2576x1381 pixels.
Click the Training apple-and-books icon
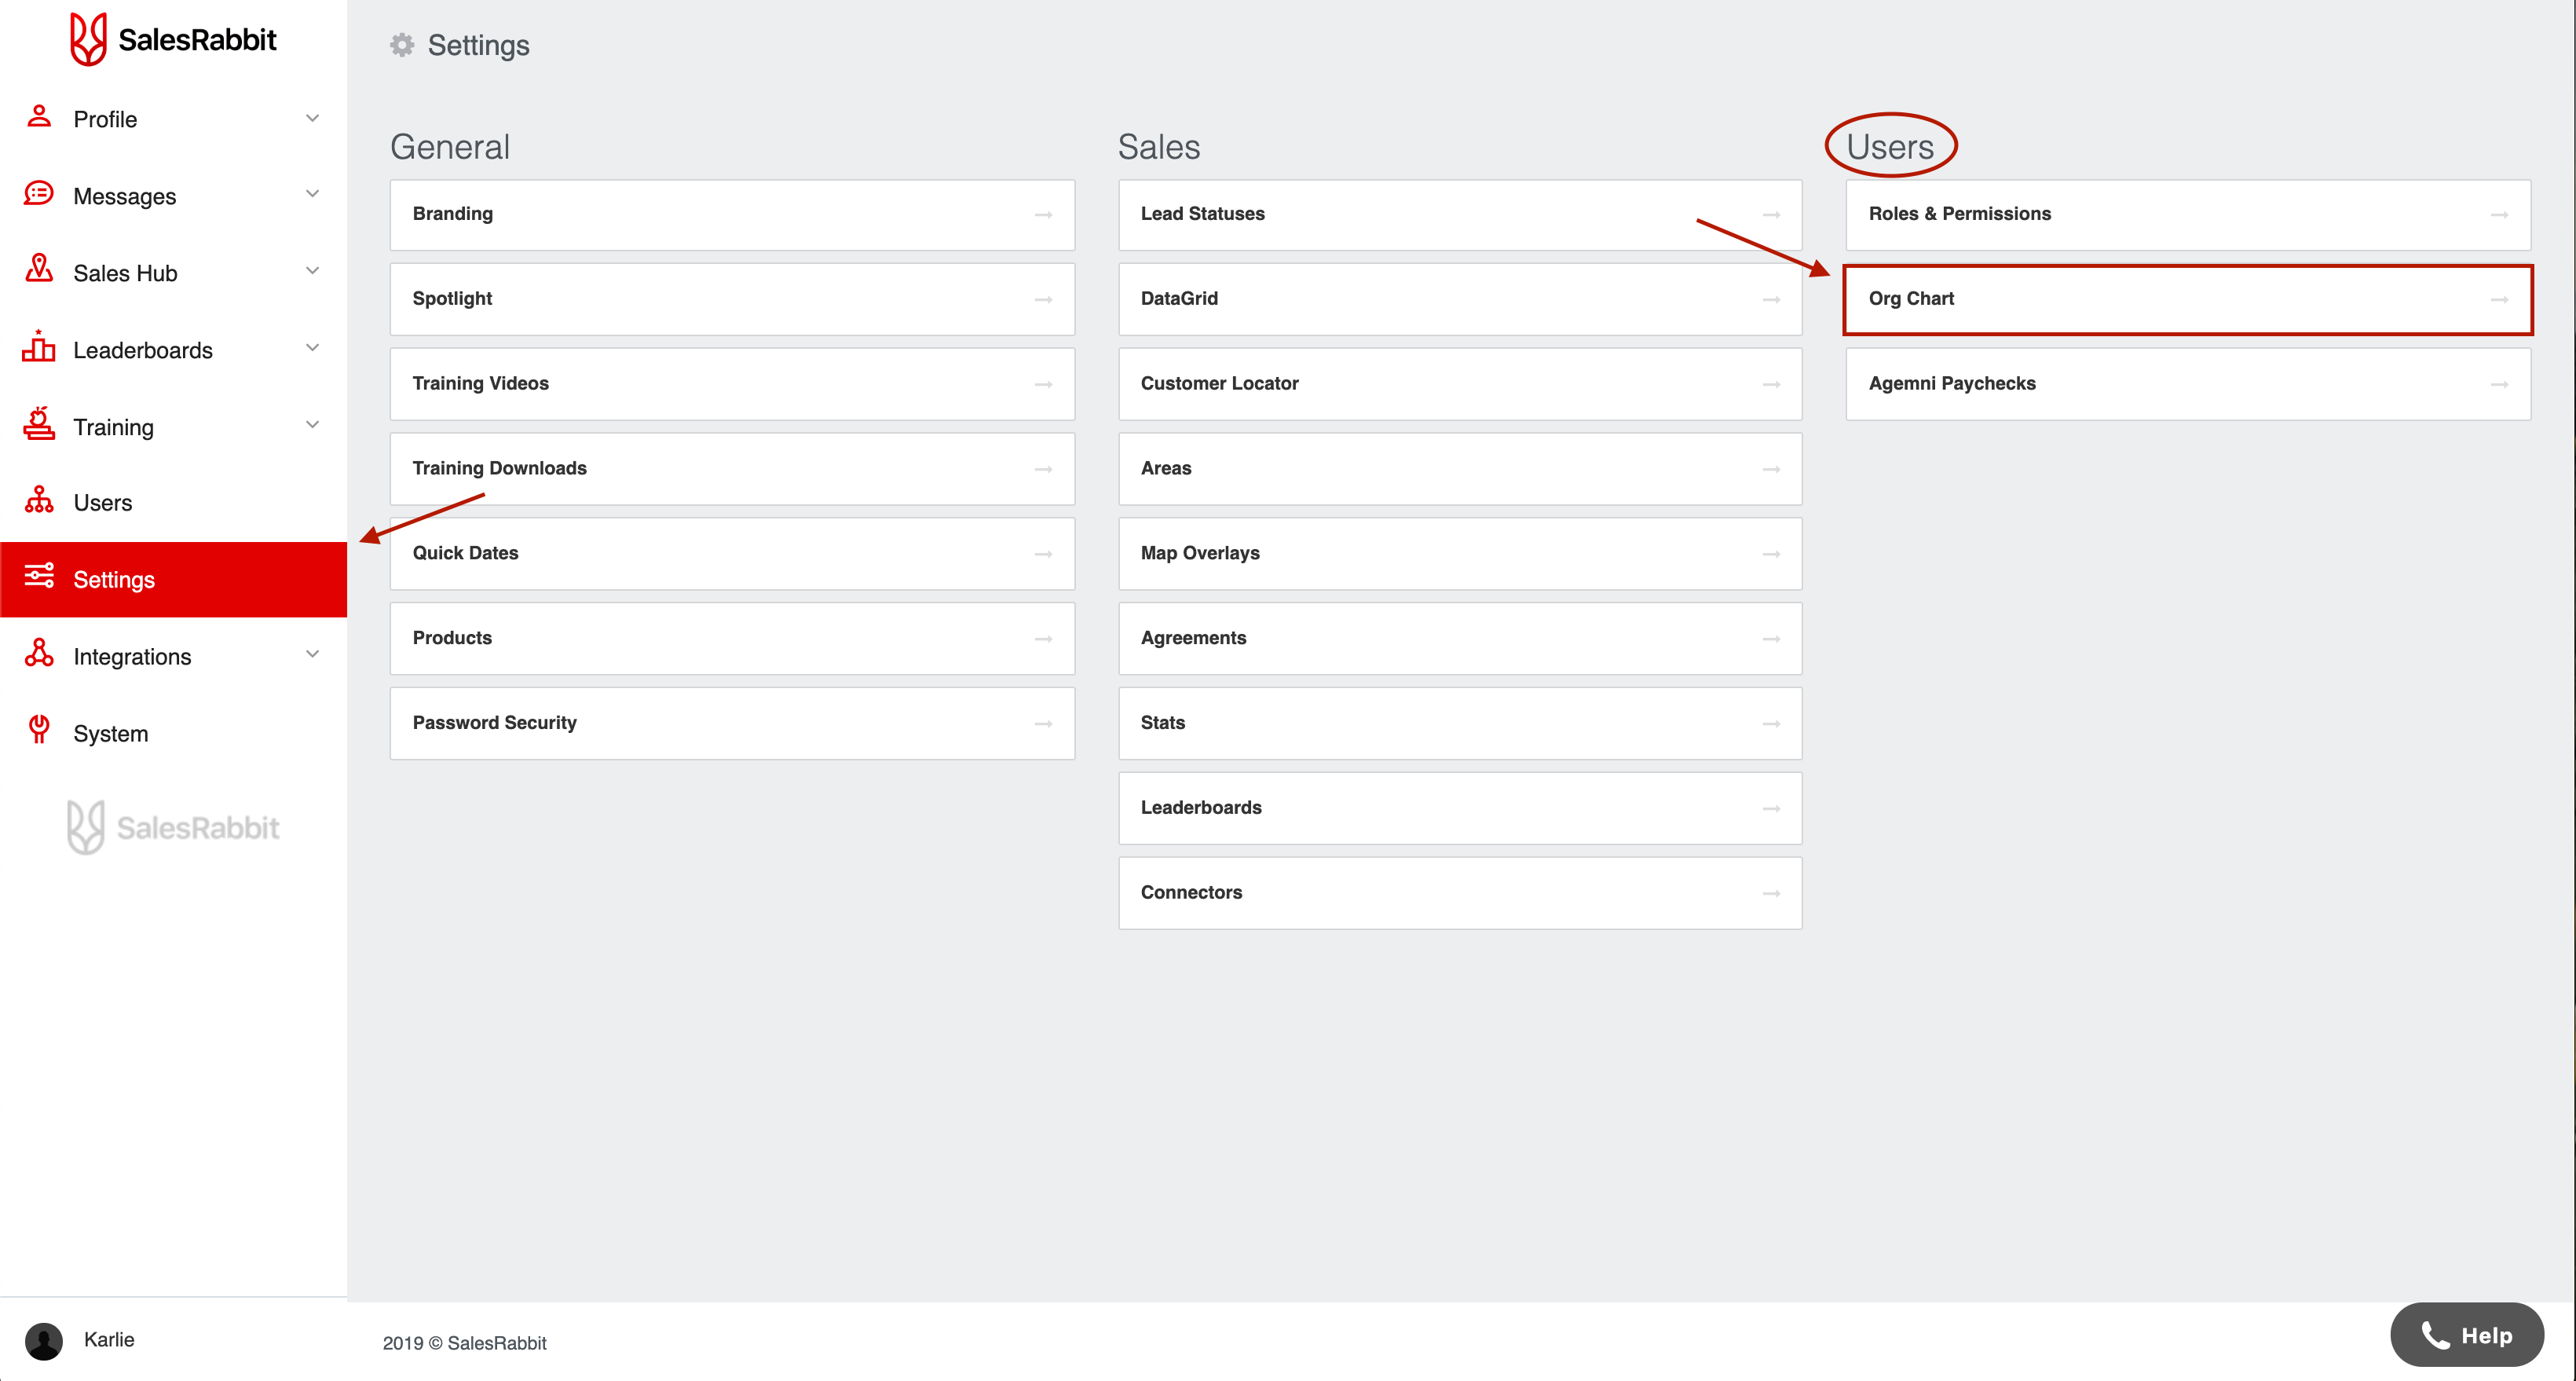pos(39,424)
